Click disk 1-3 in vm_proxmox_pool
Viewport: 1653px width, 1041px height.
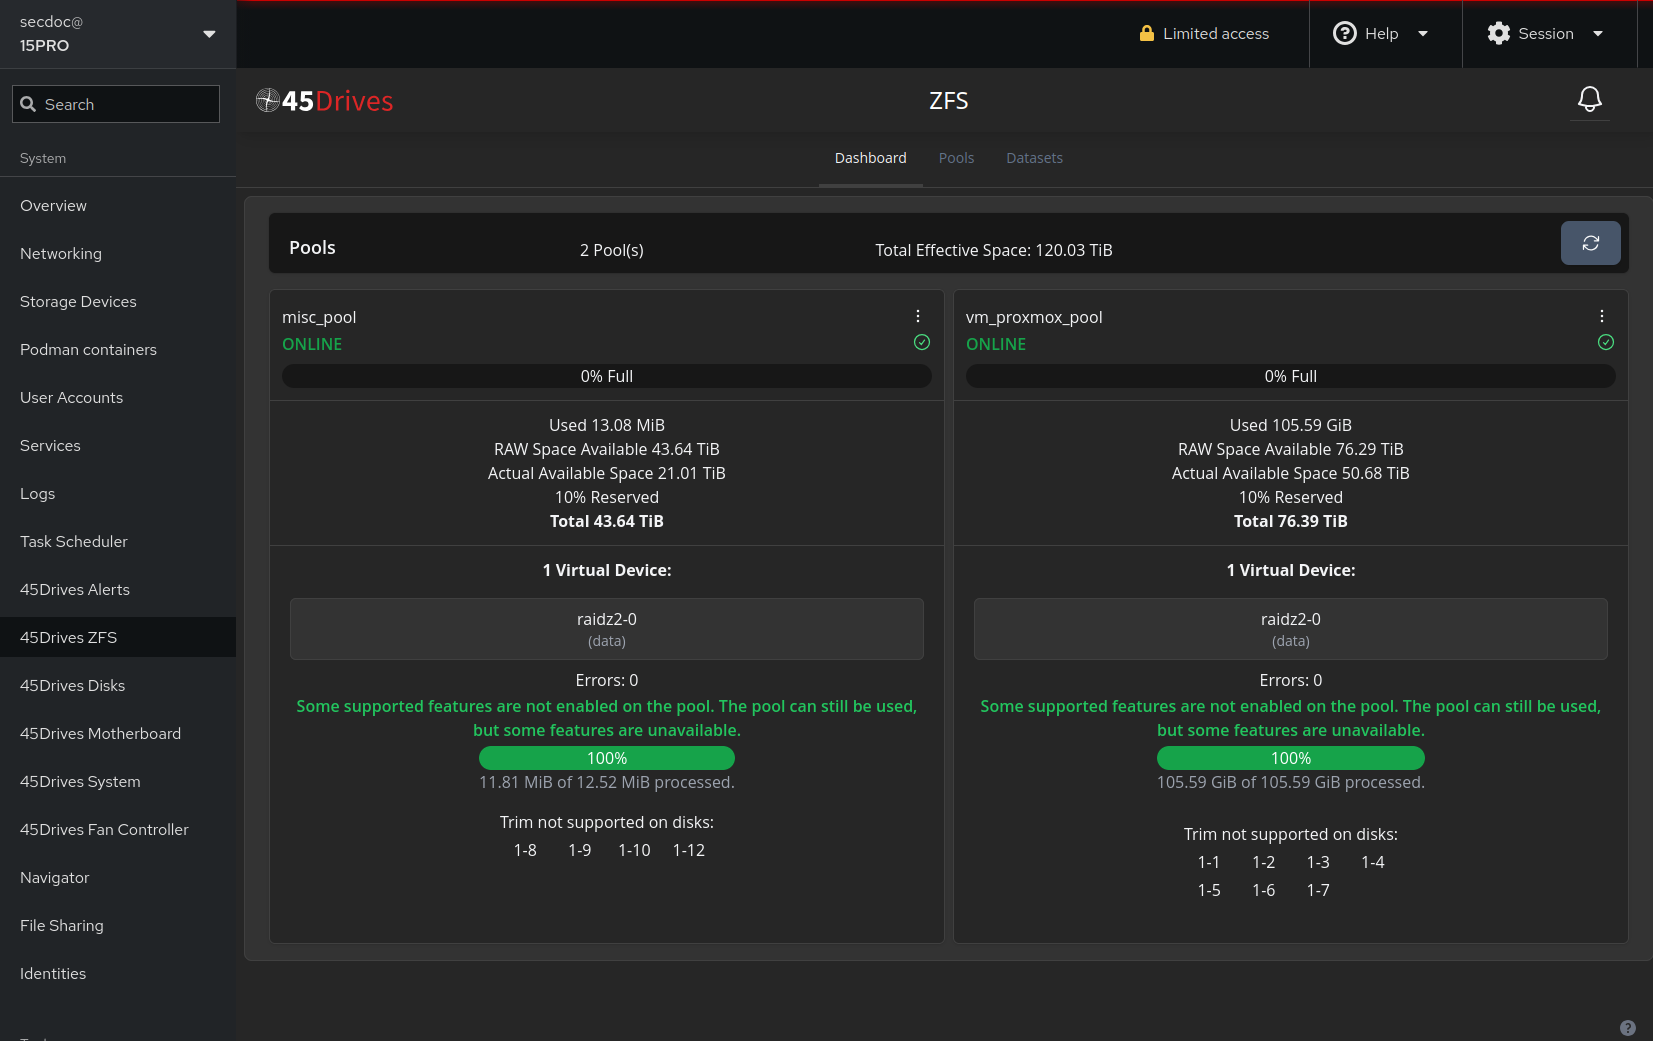click(1318, 862)
